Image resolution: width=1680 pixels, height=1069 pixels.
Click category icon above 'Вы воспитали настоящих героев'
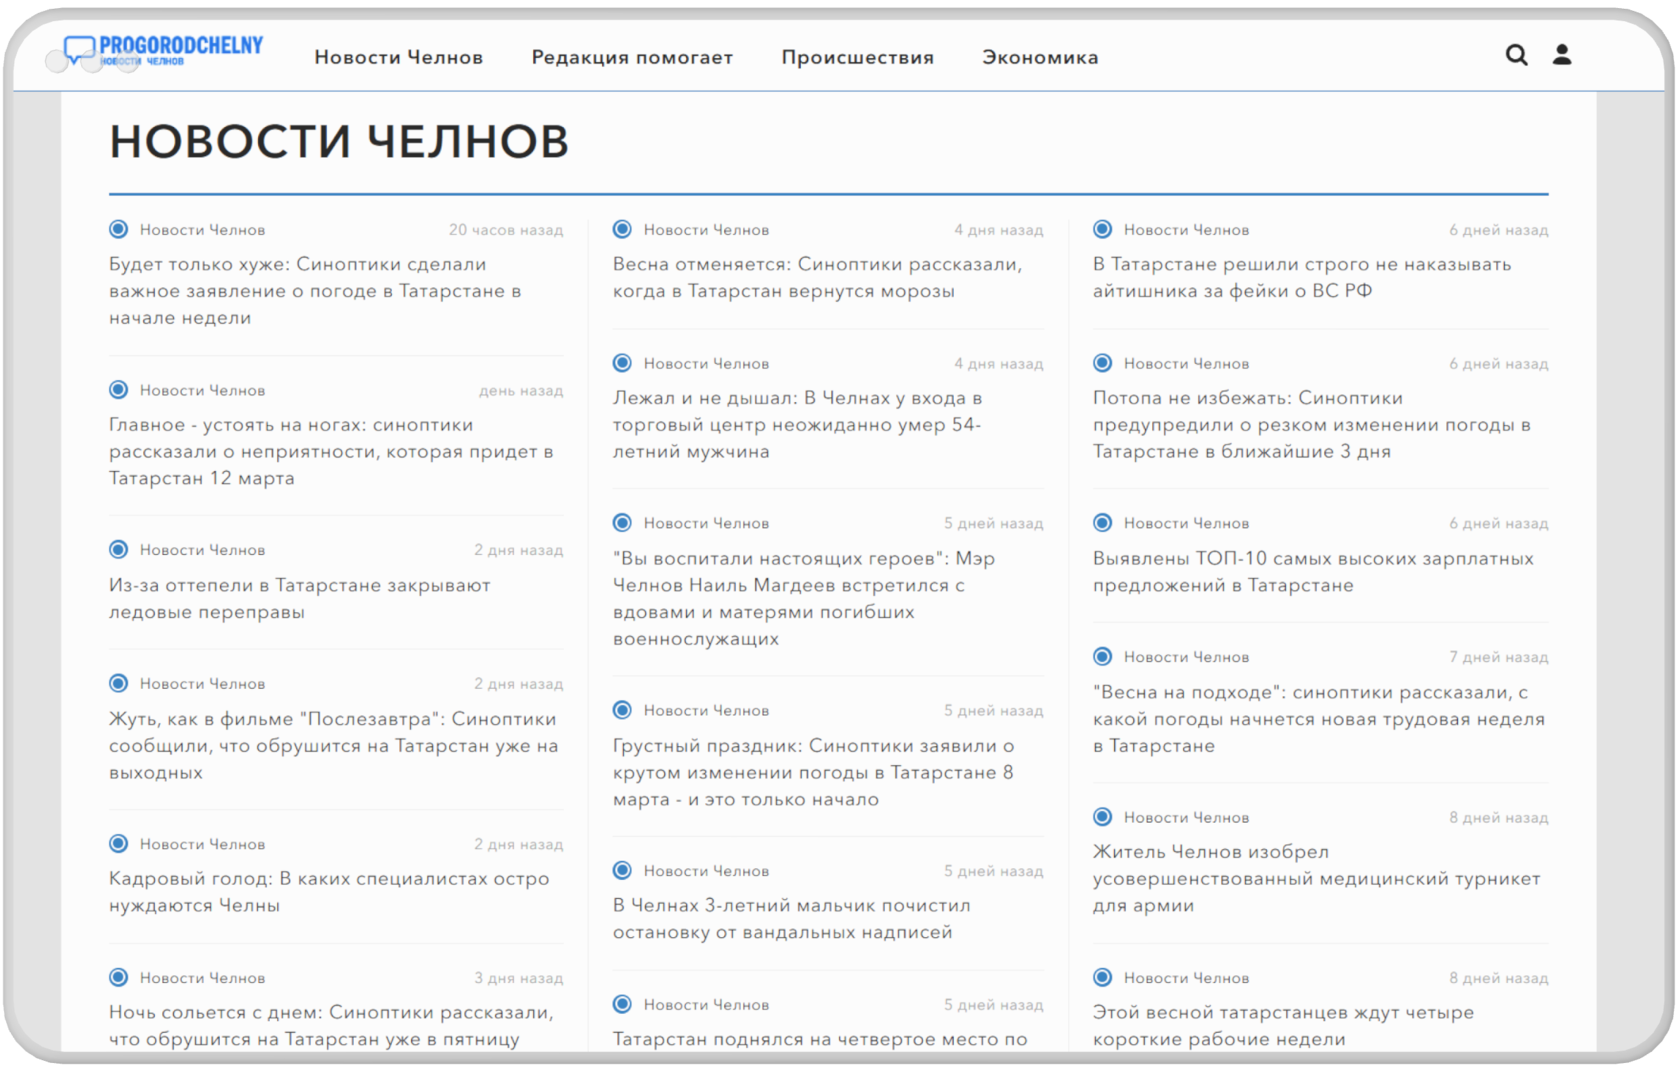pyautogui.click(x=622, y=522)
